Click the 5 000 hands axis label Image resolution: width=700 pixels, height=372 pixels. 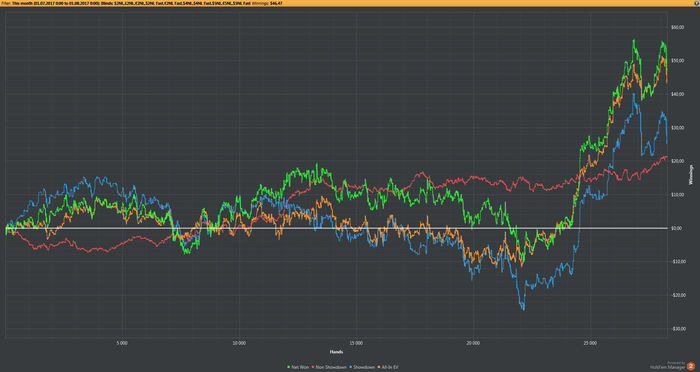click(x=122, y=343)
